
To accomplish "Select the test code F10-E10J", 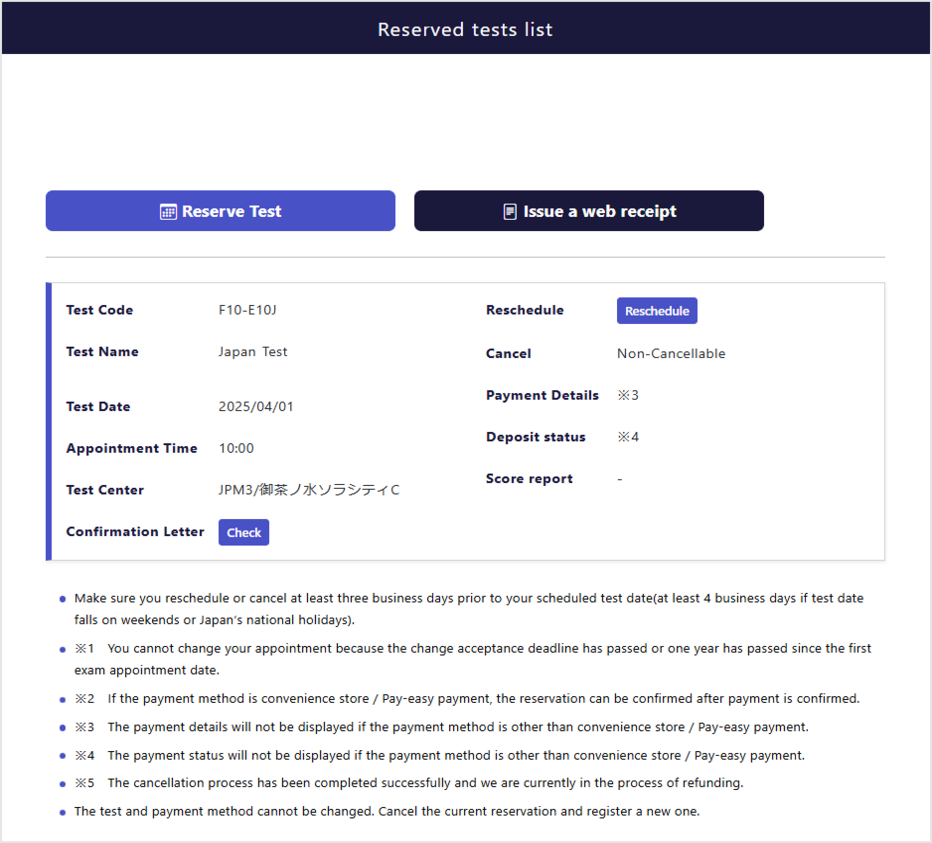I will 247,310.
